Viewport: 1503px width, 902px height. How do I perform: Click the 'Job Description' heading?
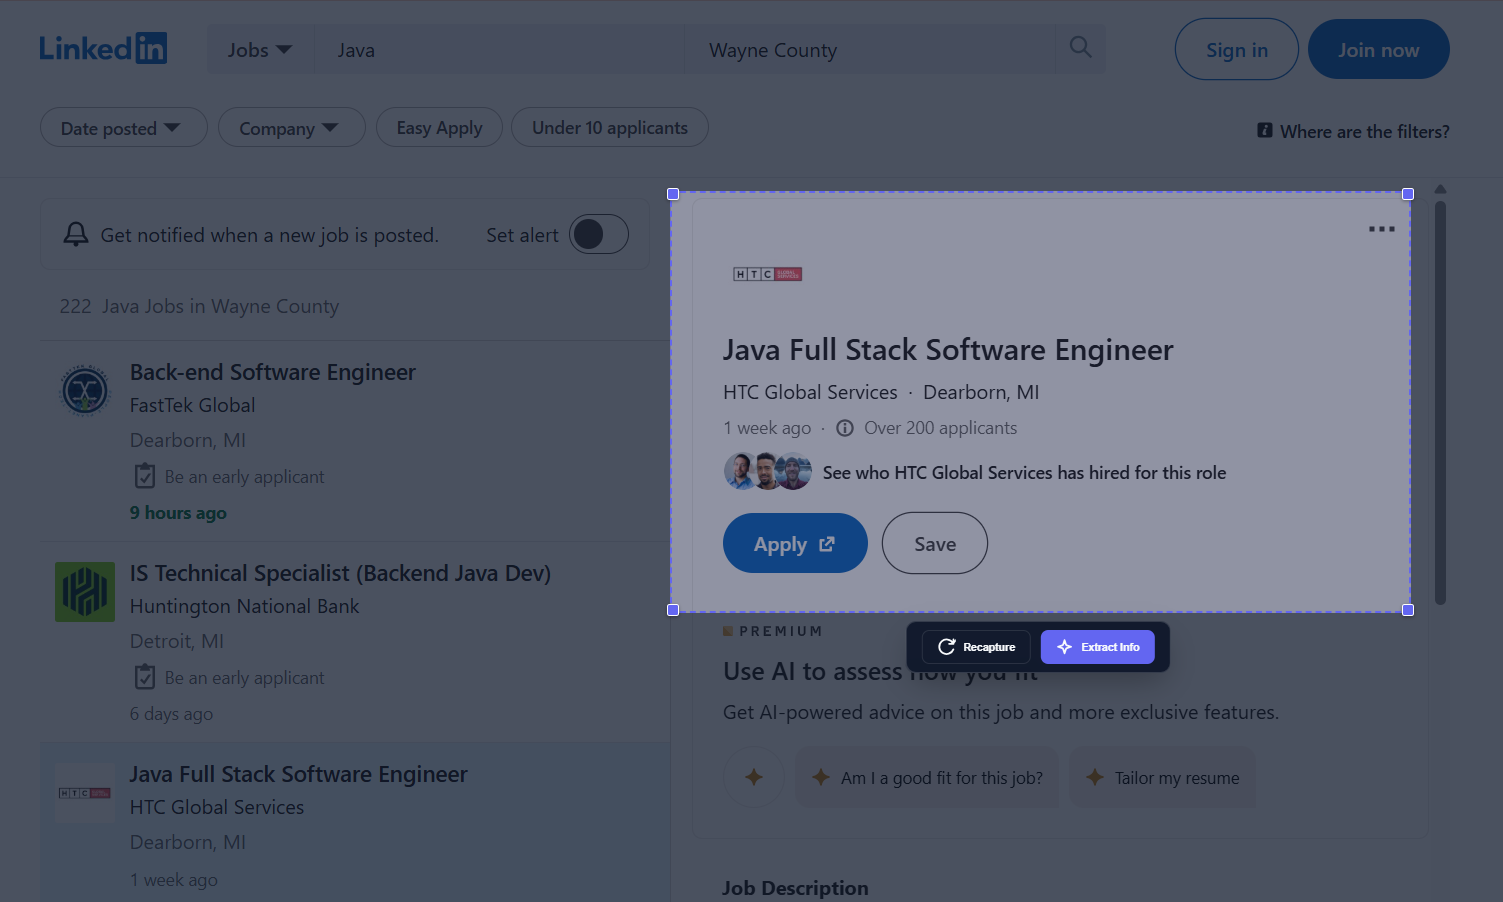pos(795,887)
